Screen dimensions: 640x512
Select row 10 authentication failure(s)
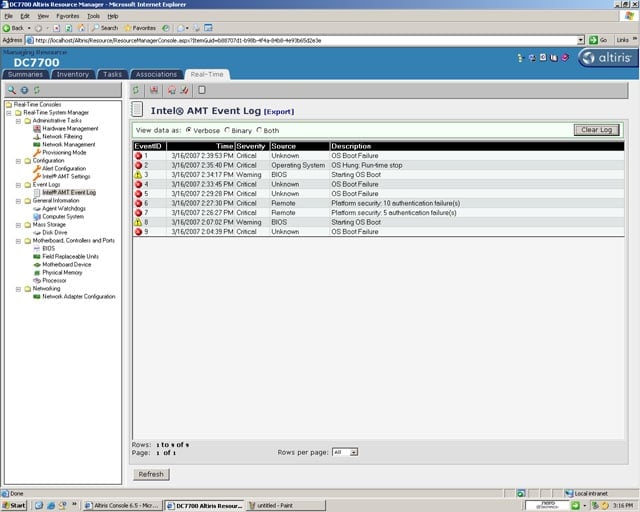click(x=378, y=203)
